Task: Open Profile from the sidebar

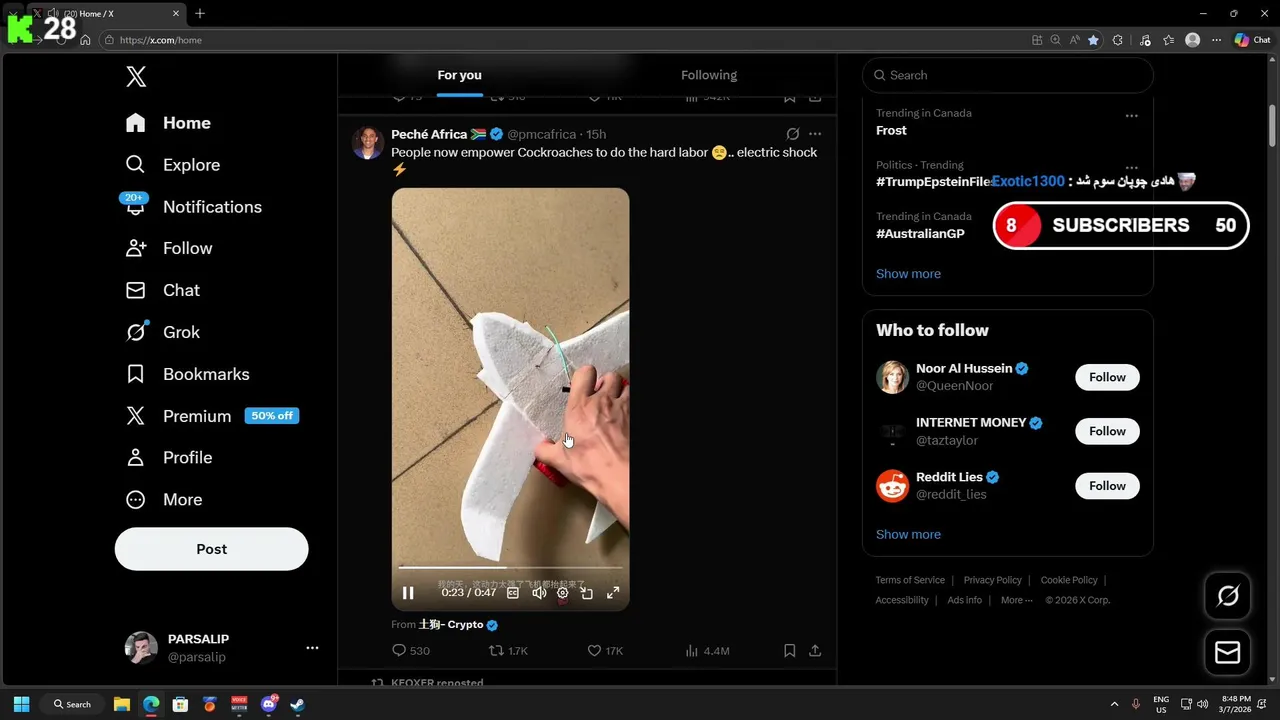Action: (169, 457)
